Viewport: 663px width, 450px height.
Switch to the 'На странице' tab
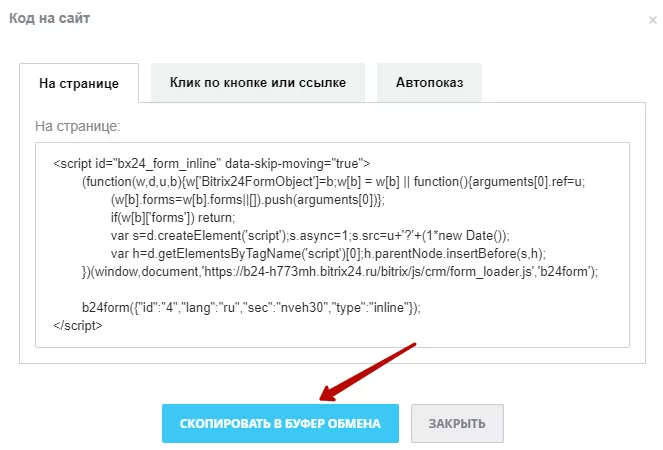tap(79, 83)
